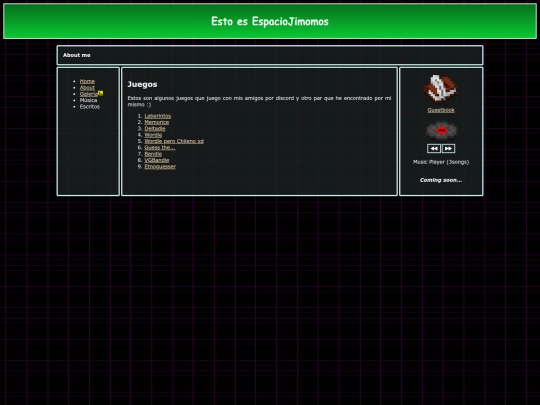Open Wordle pero Chileno xd link
The image size is (540, 405).
pos(174,141)
